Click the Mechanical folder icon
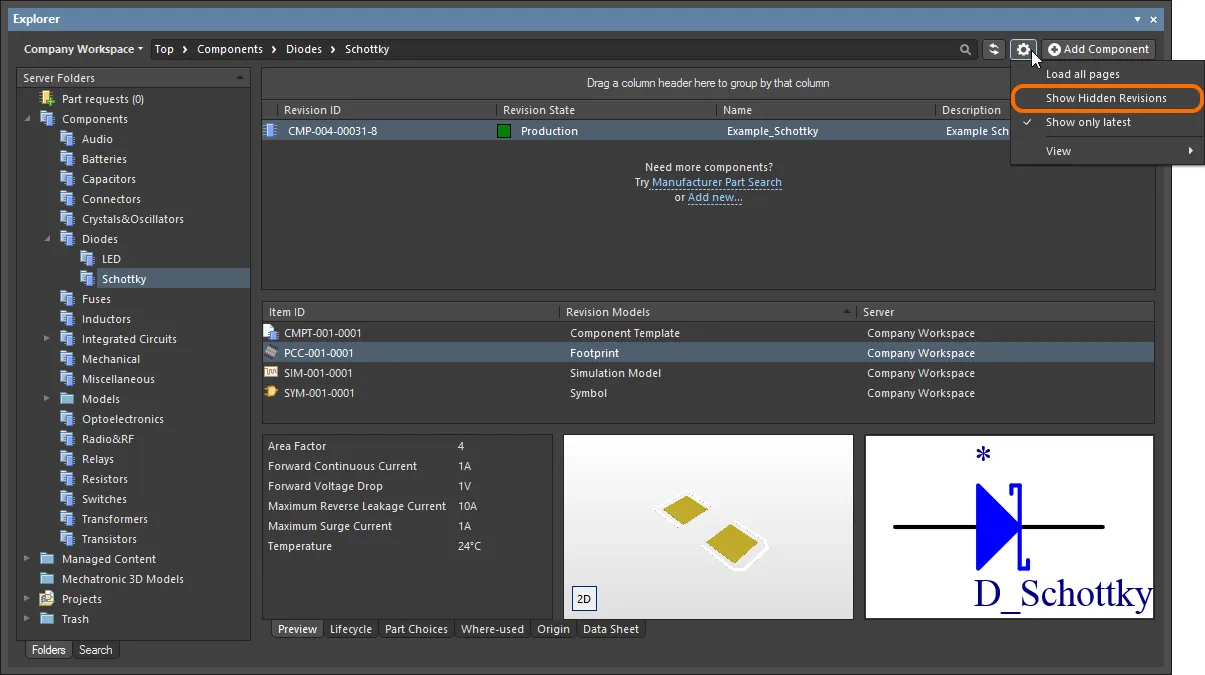 (67, 359)
